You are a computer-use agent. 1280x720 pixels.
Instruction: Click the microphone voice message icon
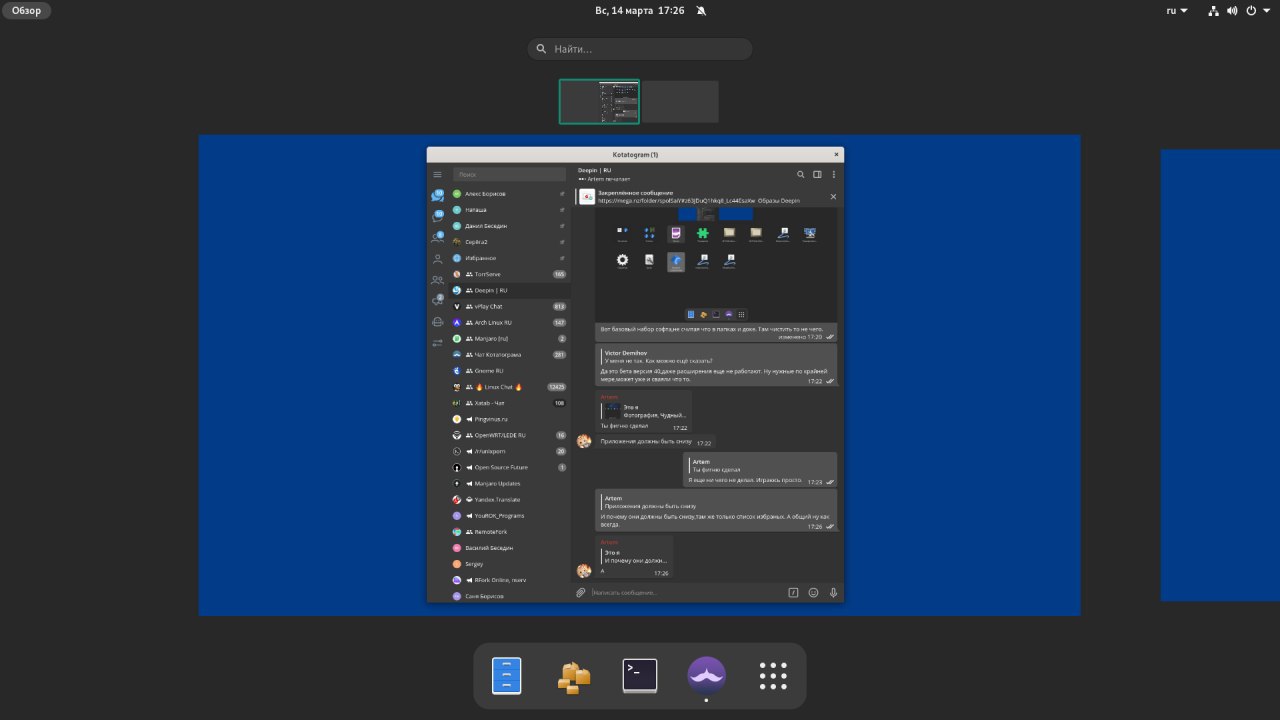pos(833,592)
